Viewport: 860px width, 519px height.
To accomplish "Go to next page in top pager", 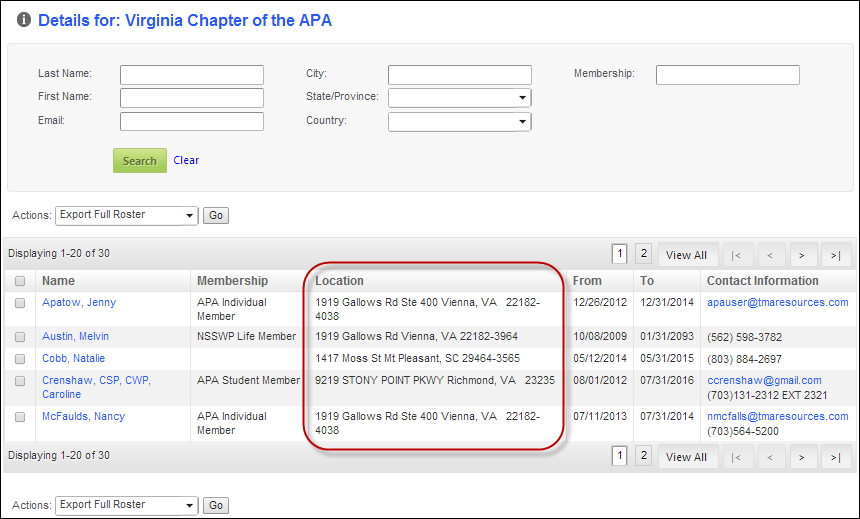I will 802,255.
